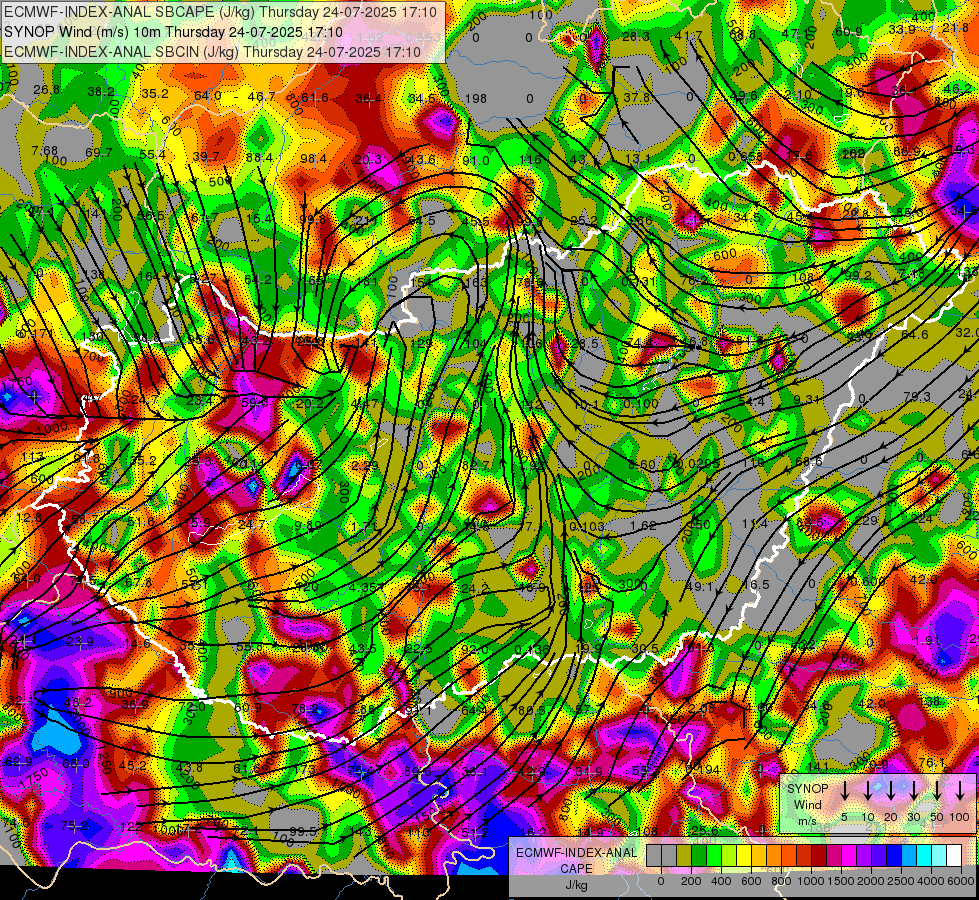979x900 pixels.
Task: Click the '75.2' value on the map
Action: [x=74, y=826]
